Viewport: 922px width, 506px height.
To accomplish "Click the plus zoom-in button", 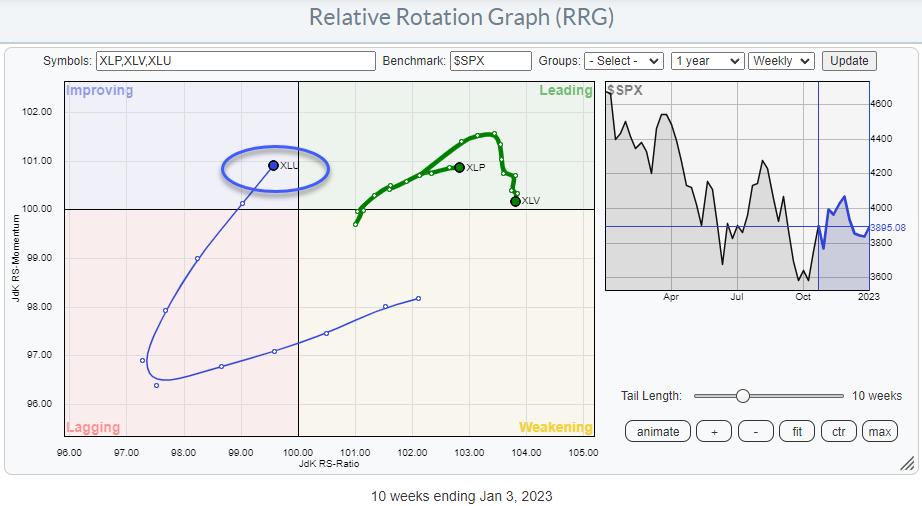I will click(x=713, y=432).
